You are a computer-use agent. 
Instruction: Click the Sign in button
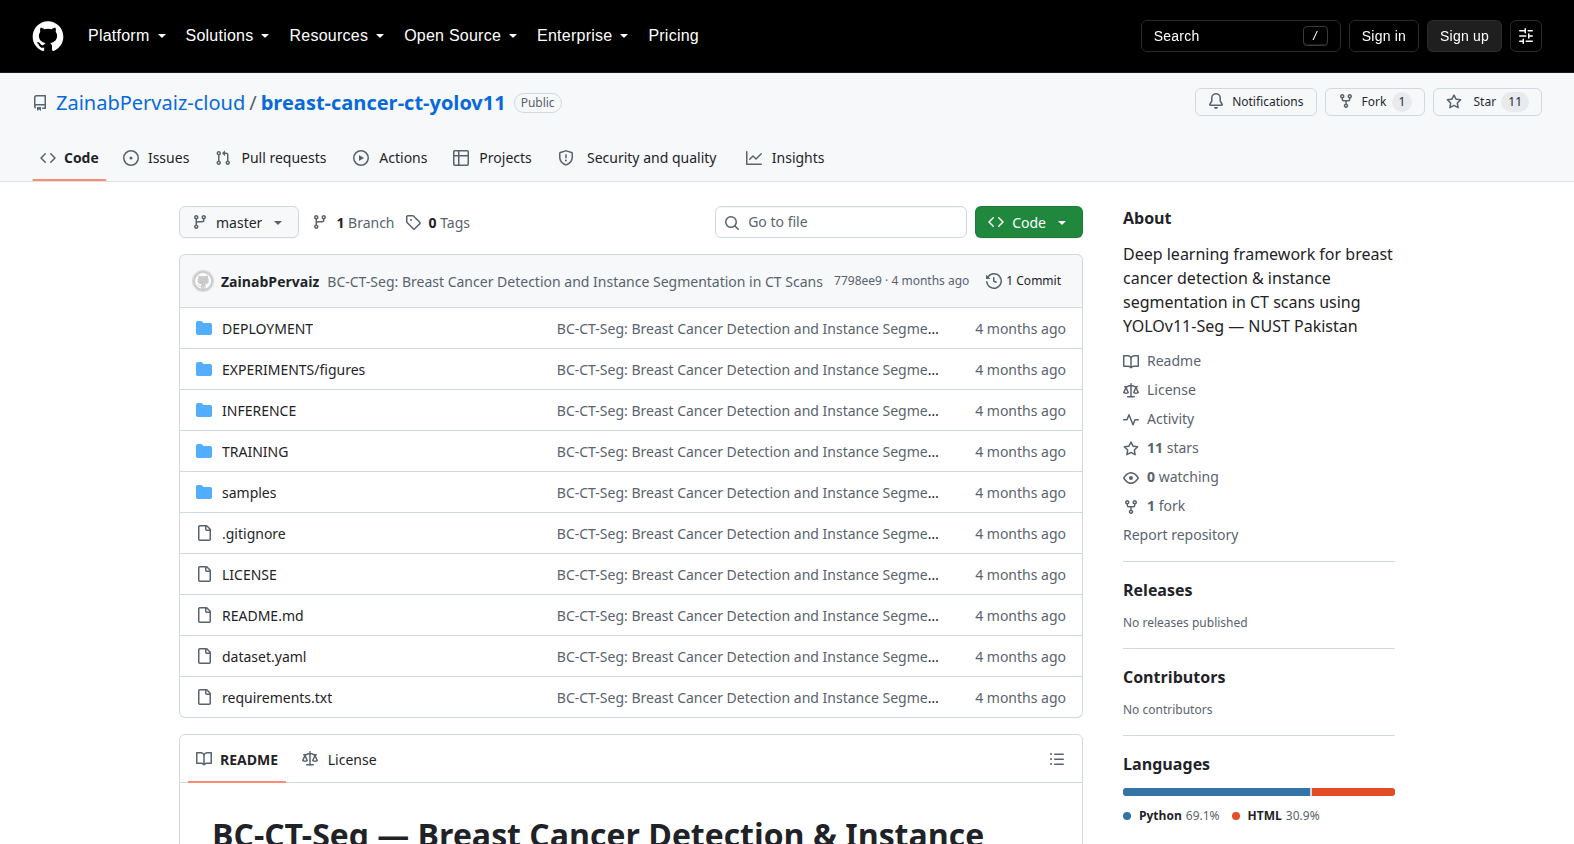[1383, 36]
